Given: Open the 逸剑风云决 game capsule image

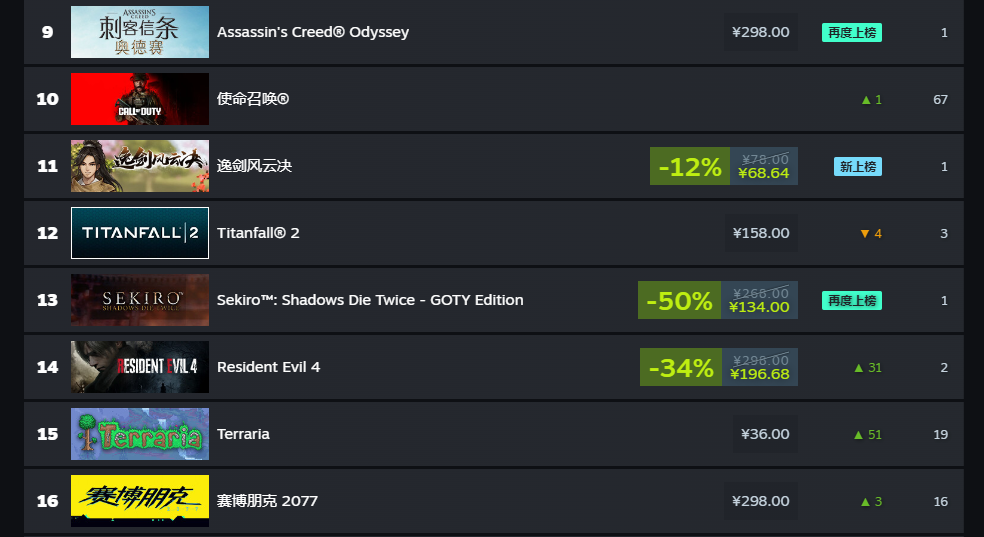Looking at the screenshot, I should 140,166.
